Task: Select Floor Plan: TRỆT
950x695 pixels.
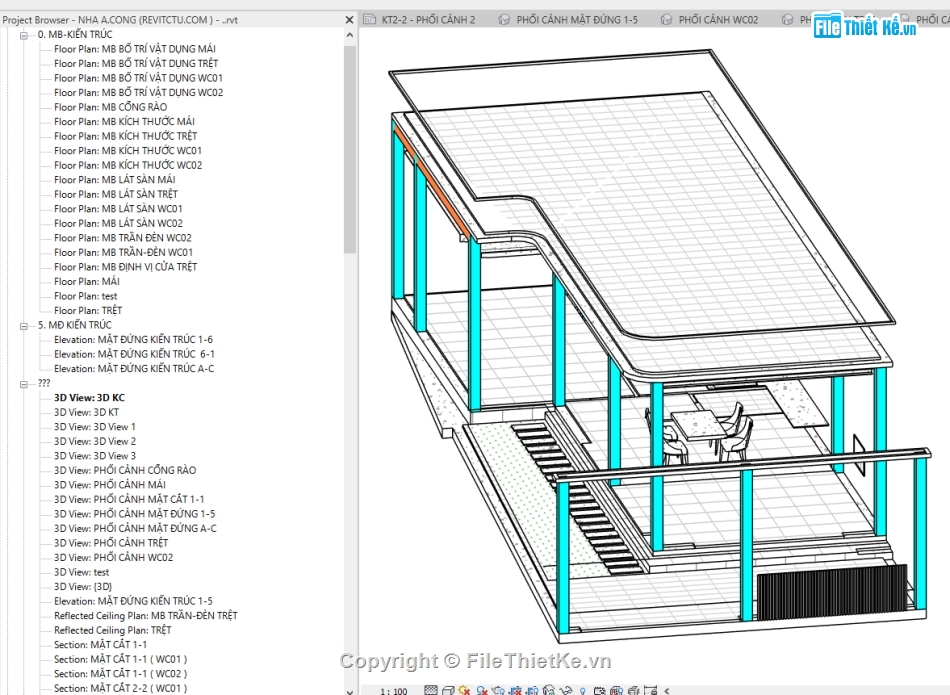Action: (x=88, y=310)
